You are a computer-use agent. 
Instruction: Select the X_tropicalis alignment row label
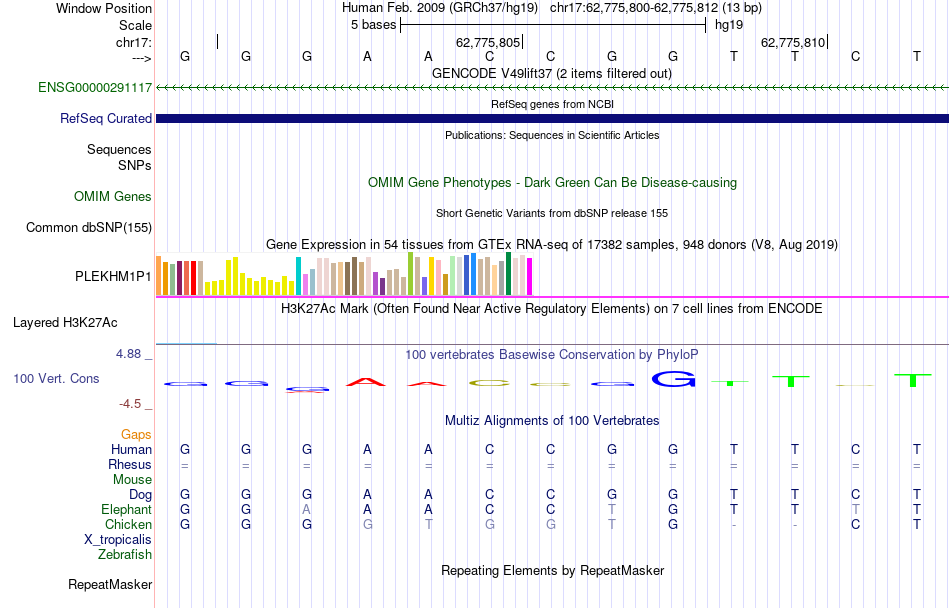pyautogui.click(x=118, y=540)
